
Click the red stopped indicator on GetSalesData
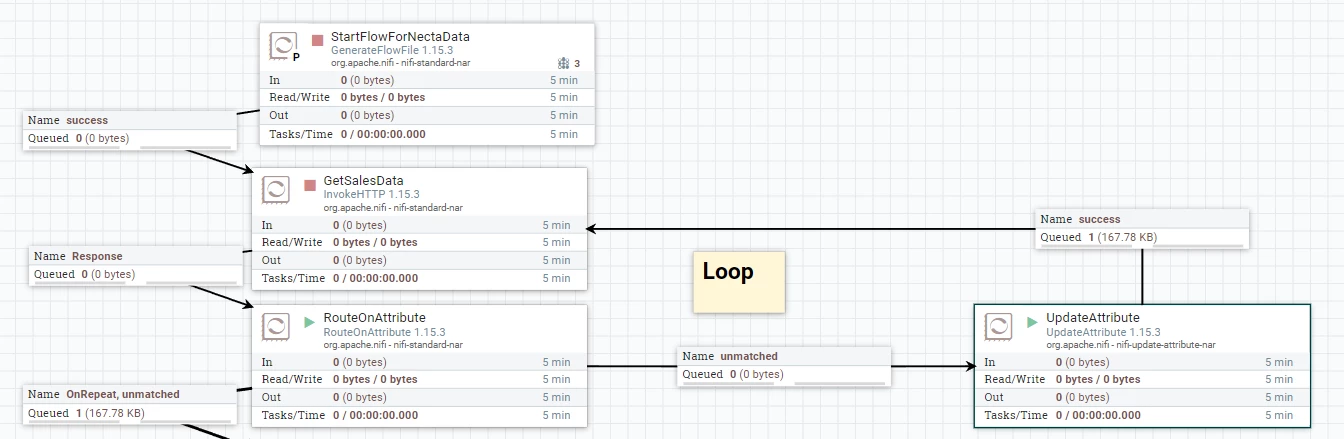[310, 185]
